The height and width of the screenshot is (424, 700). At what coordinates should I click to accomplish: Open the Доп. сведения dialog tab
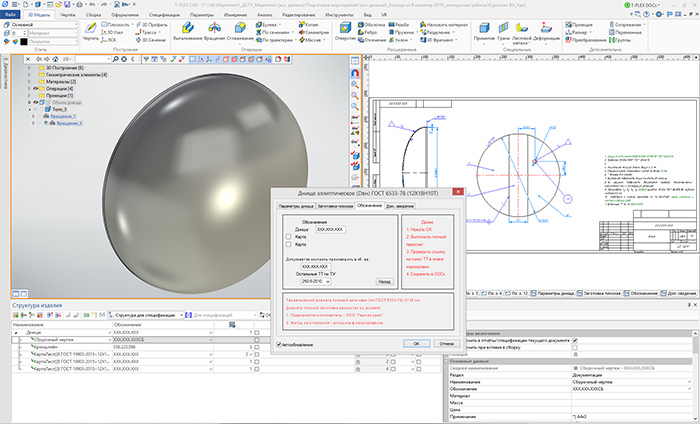pos(400,206)
